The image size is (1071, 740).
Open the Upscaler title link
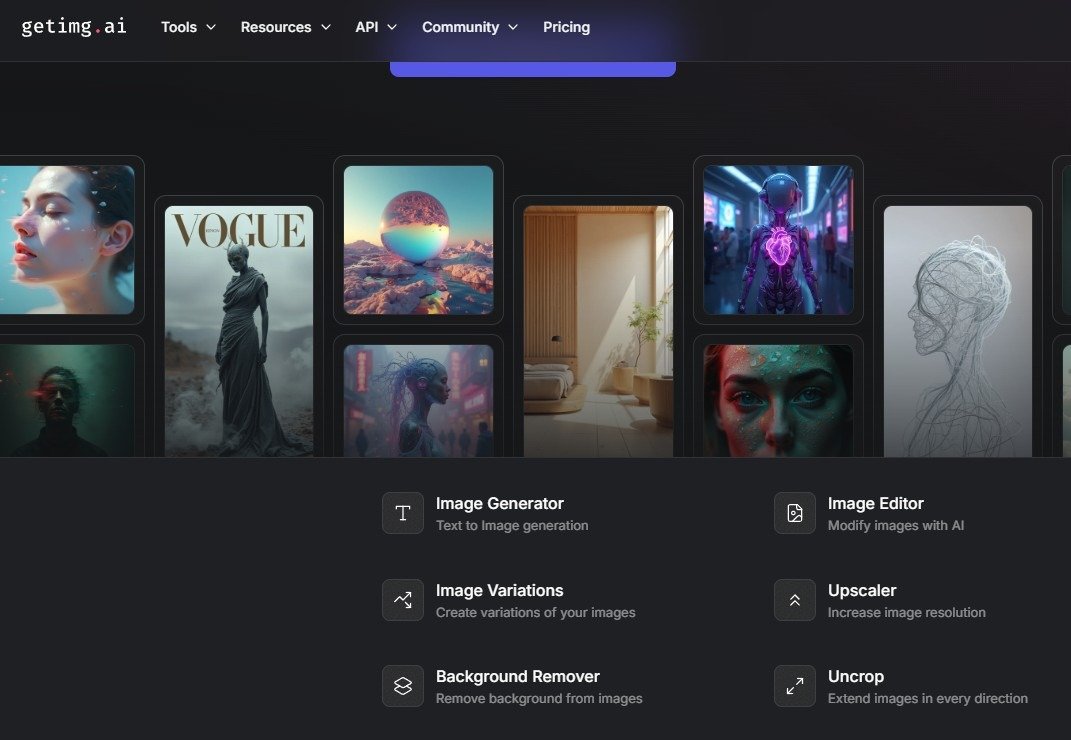862,590
